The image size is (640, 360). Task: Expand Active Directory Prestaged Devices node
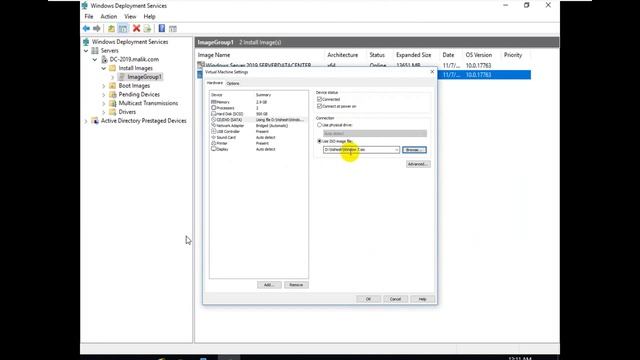86,121
